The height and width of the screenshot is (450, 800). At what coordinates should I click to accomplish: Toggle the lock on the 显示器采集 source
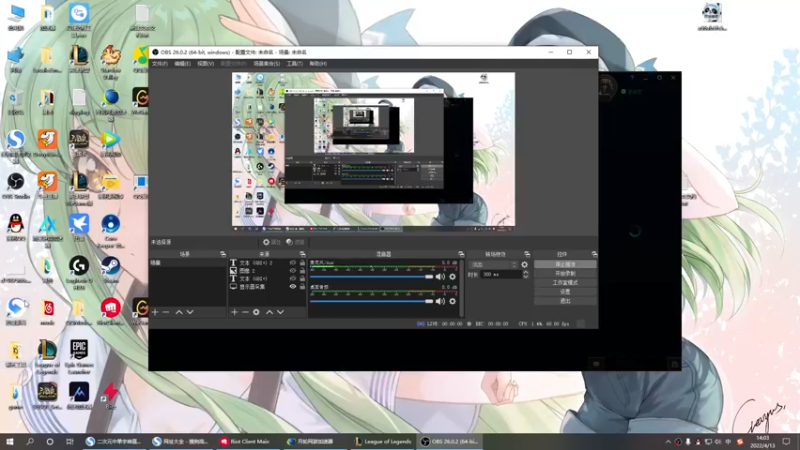302,287
